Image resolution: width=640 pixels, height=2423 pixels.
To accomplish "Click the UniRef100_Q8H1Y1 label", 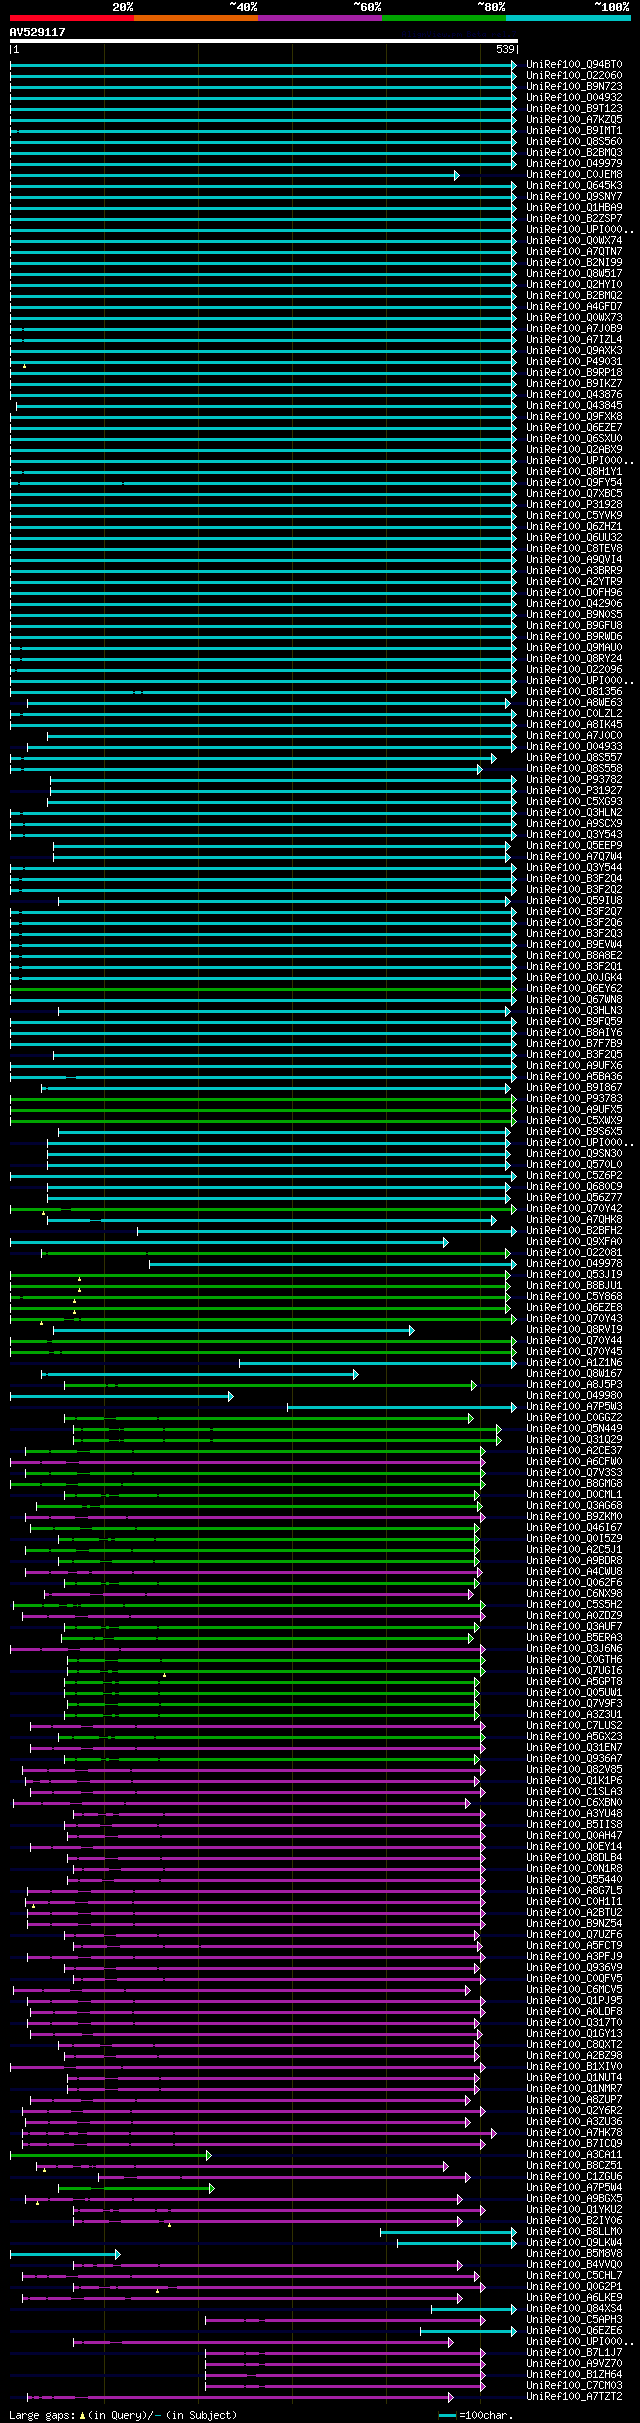I will [x=574, y=471].
